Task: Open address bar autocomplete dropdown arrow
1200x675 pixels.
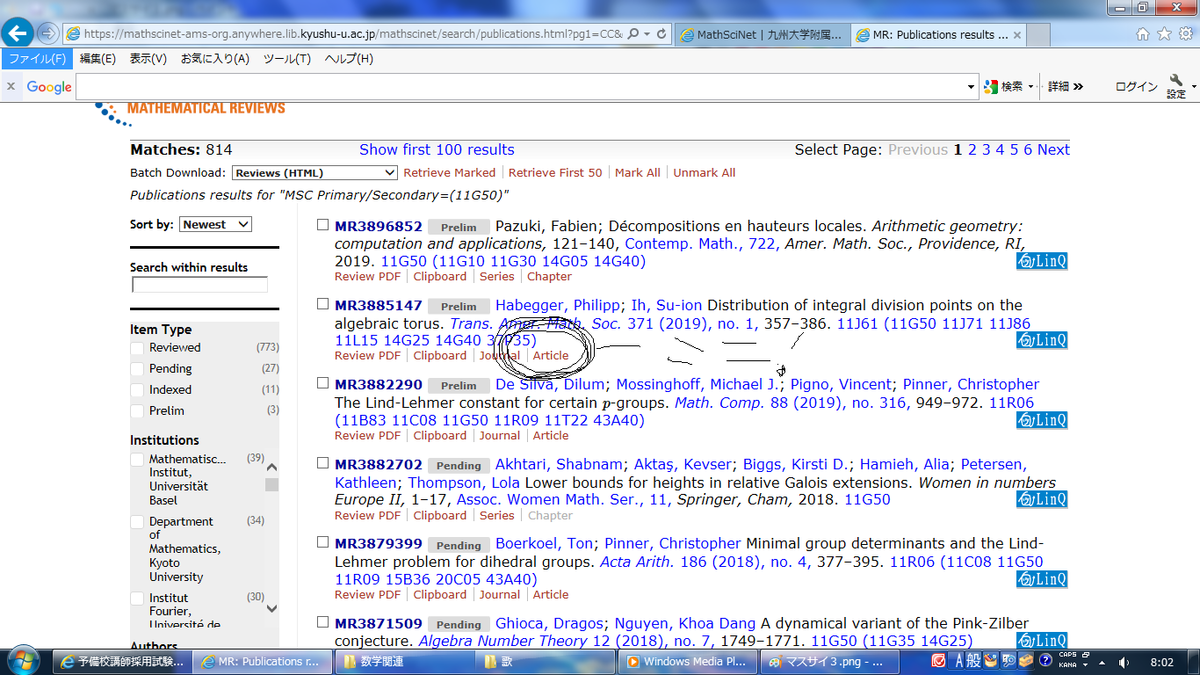Action: [x=647, y=33]
